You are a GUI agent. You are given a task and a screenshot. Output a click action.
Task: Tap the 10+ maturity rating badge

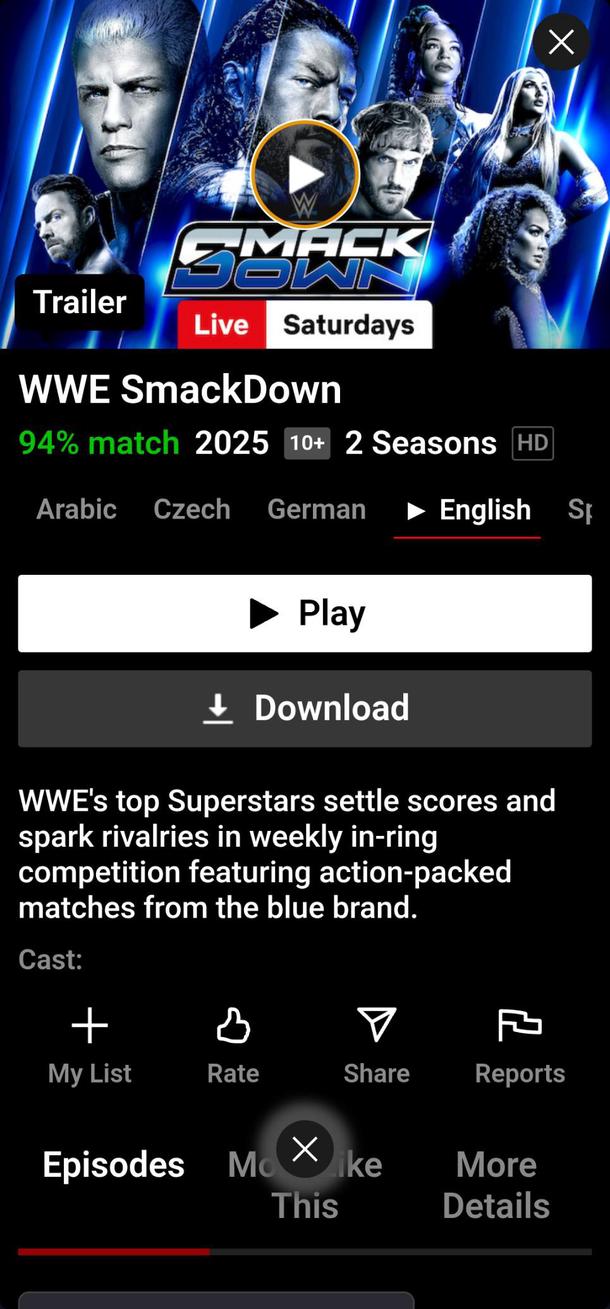(307, 443)
